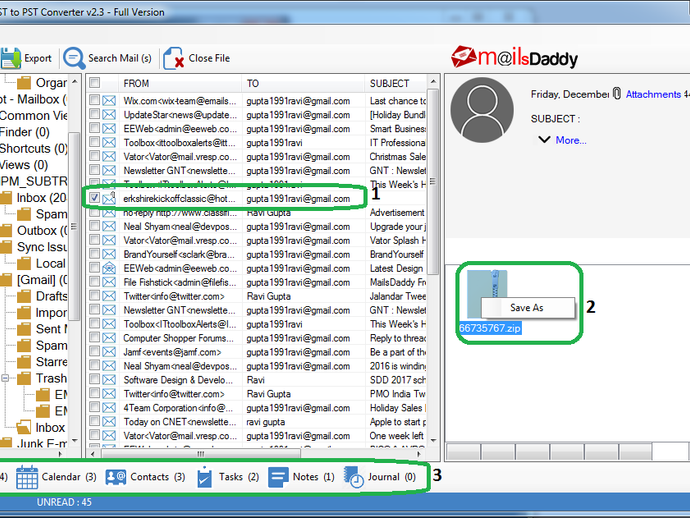This screenshot has width=690, height=518.
Task: Click the Trash folder icon
Action: (x=24, y=378)
